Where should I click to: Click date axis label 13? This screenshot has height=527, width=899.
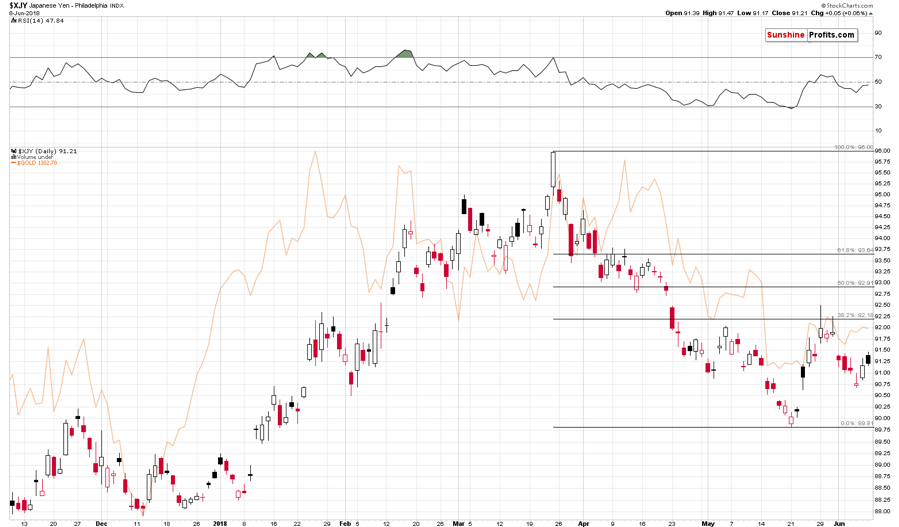click(24, 524)
